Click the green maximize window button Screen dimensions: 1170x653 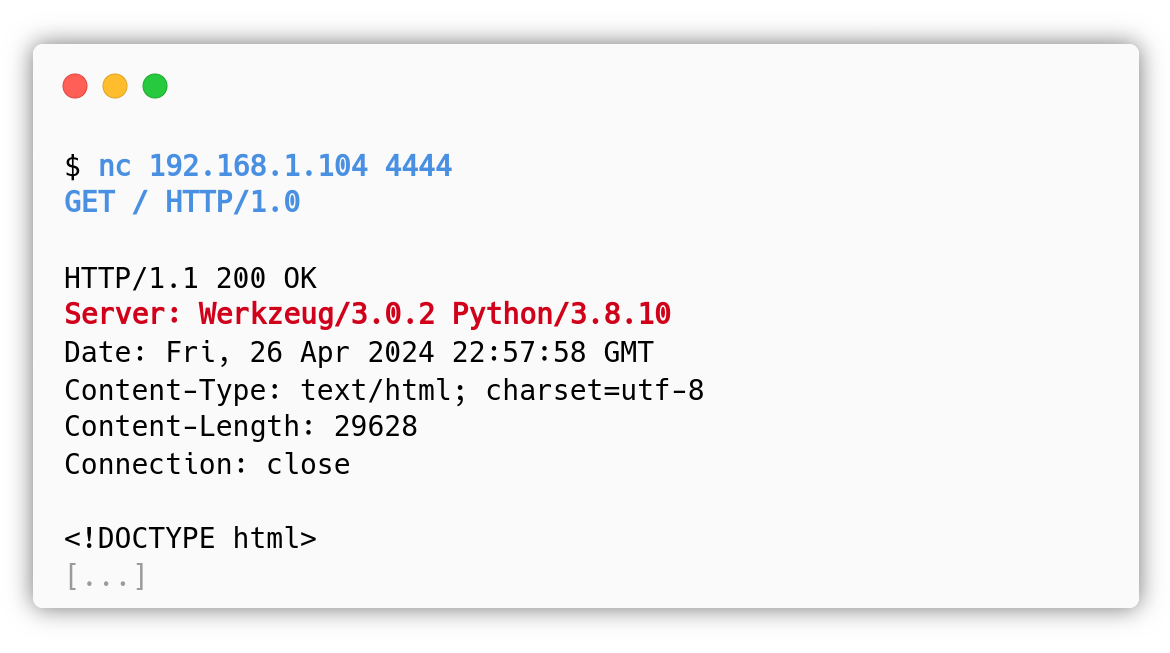tap(155, 86)
